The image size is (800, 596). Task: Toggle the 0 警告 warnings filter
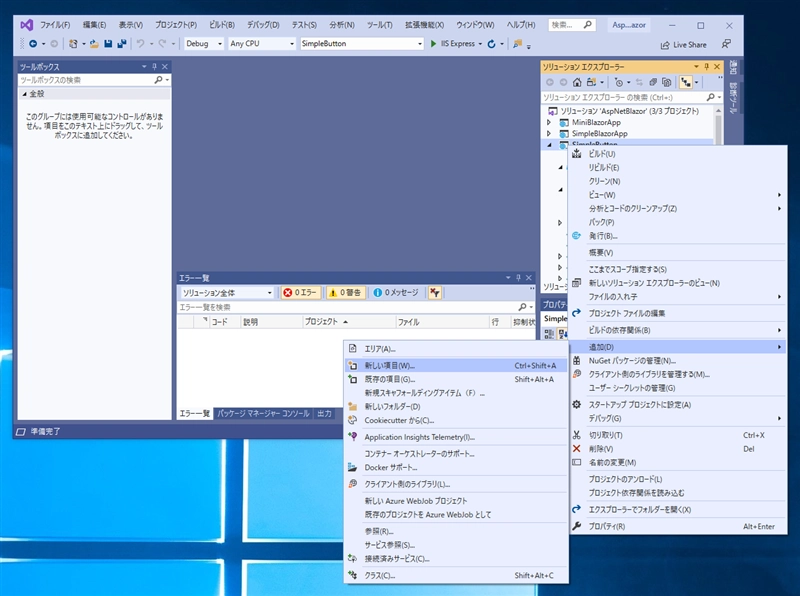(344, 292)
